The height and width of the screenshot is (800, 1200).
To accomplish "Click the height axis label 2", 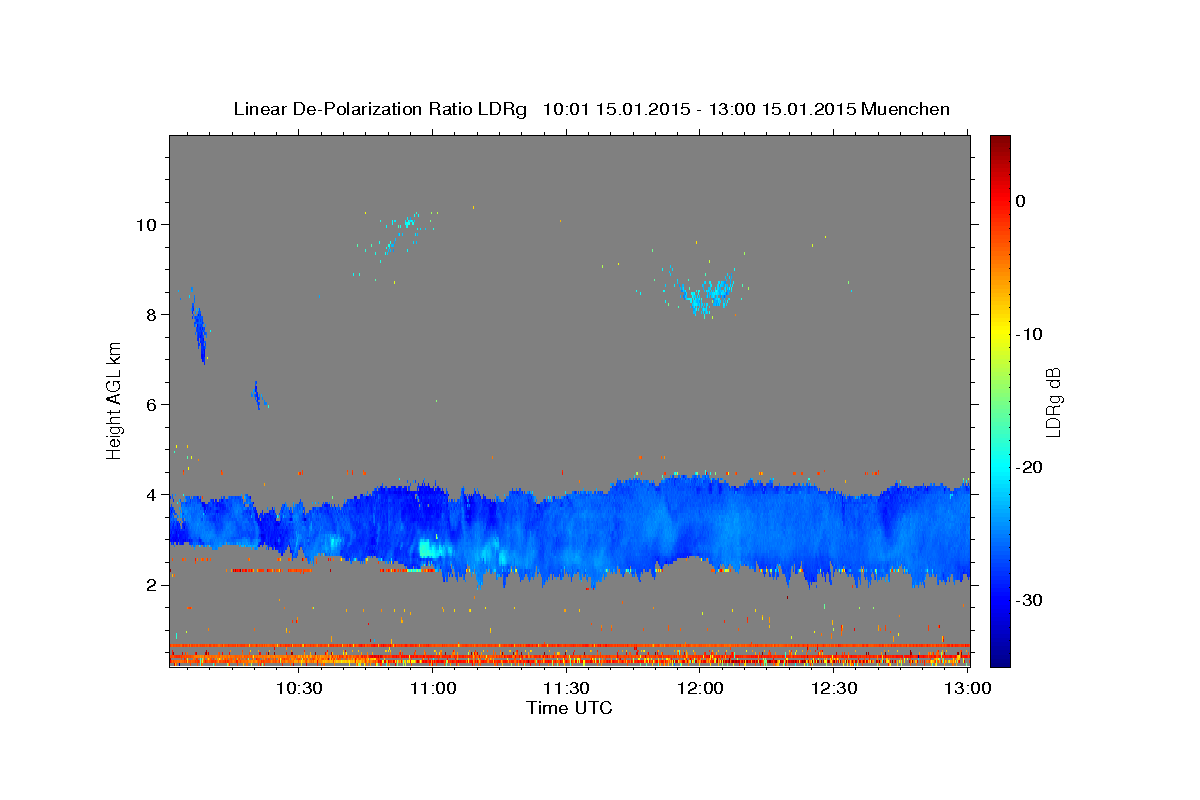I will coord(153,584).
